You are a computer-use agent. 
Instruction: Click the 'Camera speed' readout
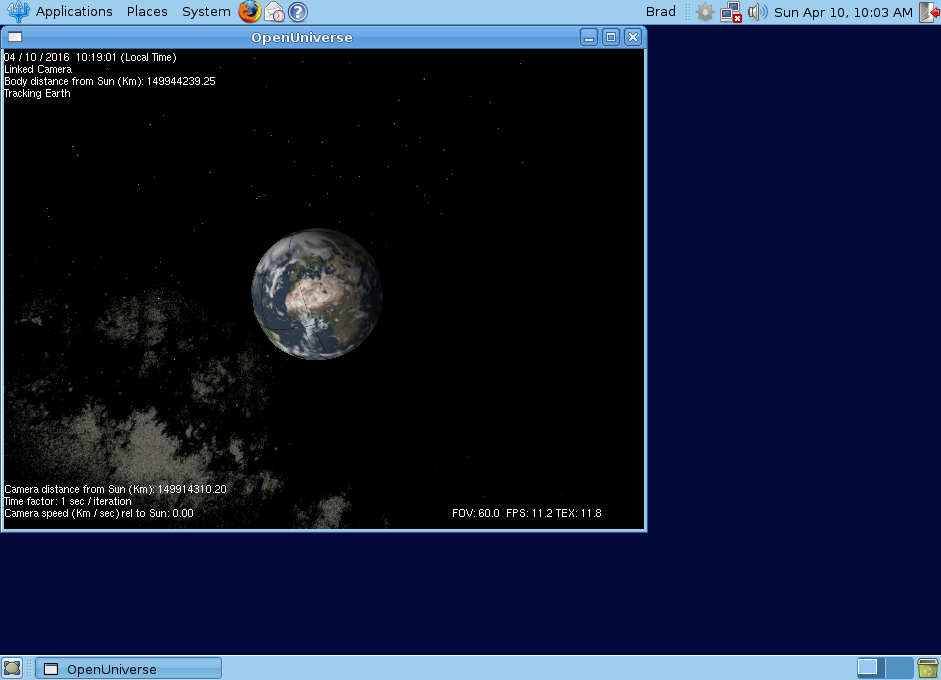[99, 513]
